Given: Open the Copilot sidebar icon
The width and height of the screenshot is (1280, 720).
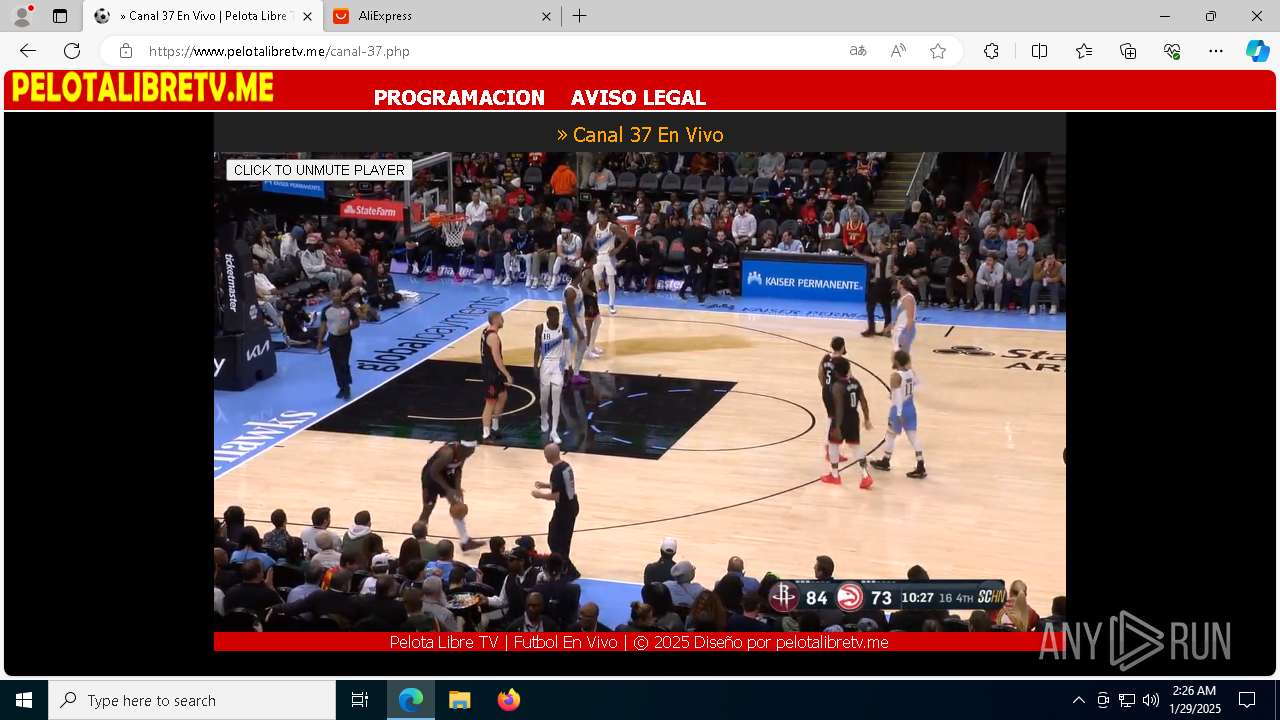Looking at the screenshot, I should click(x=1257, y=51).
